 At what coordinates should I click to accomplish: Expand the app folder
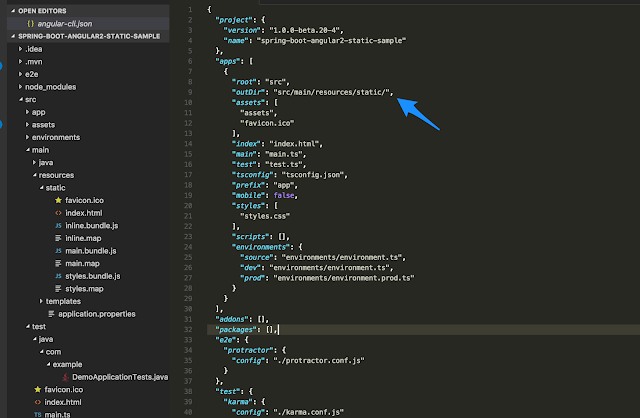[27, 112]
